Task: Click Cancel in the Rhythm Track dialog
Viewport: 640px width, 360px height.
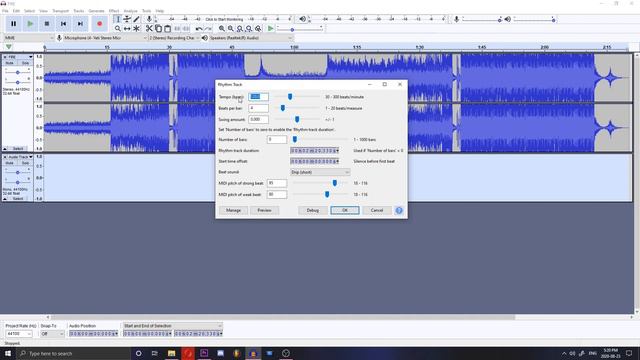Action: tap(377, 210)
